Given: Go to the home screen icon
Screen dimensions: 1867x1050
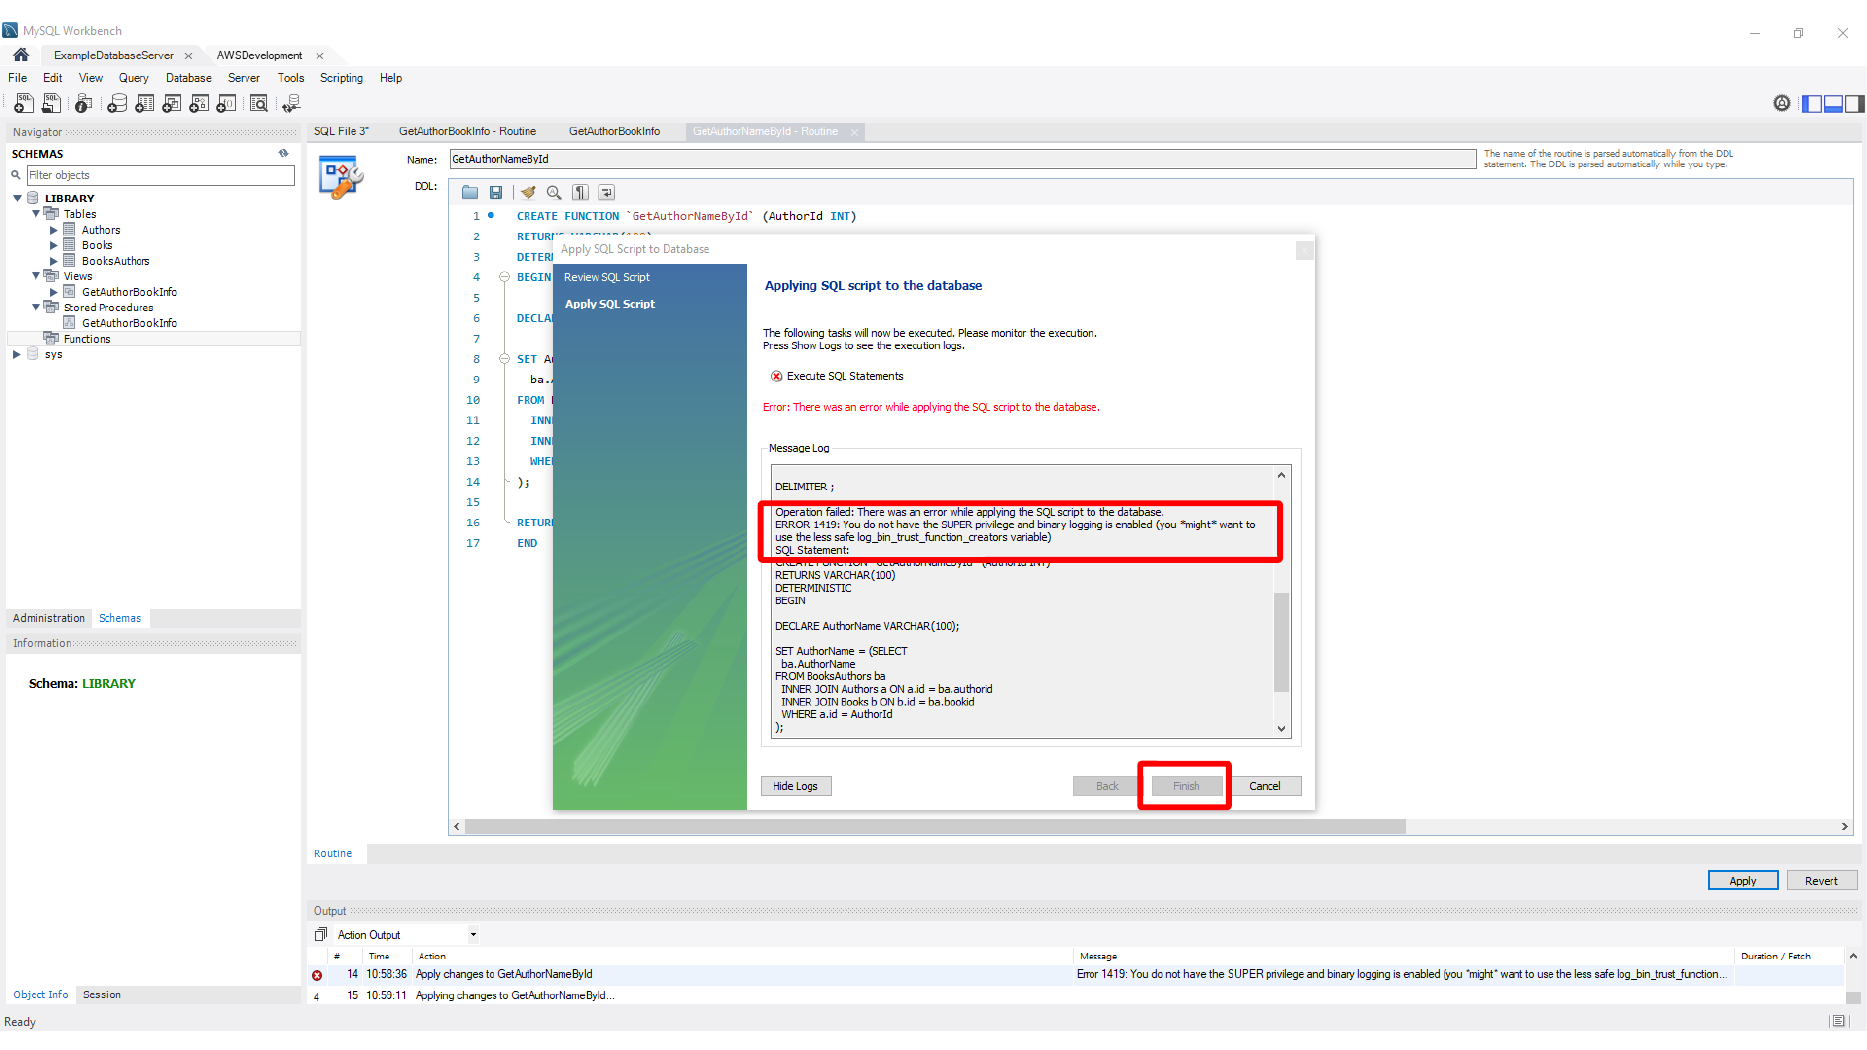Looking at the screenshot, I should point(21,55).
